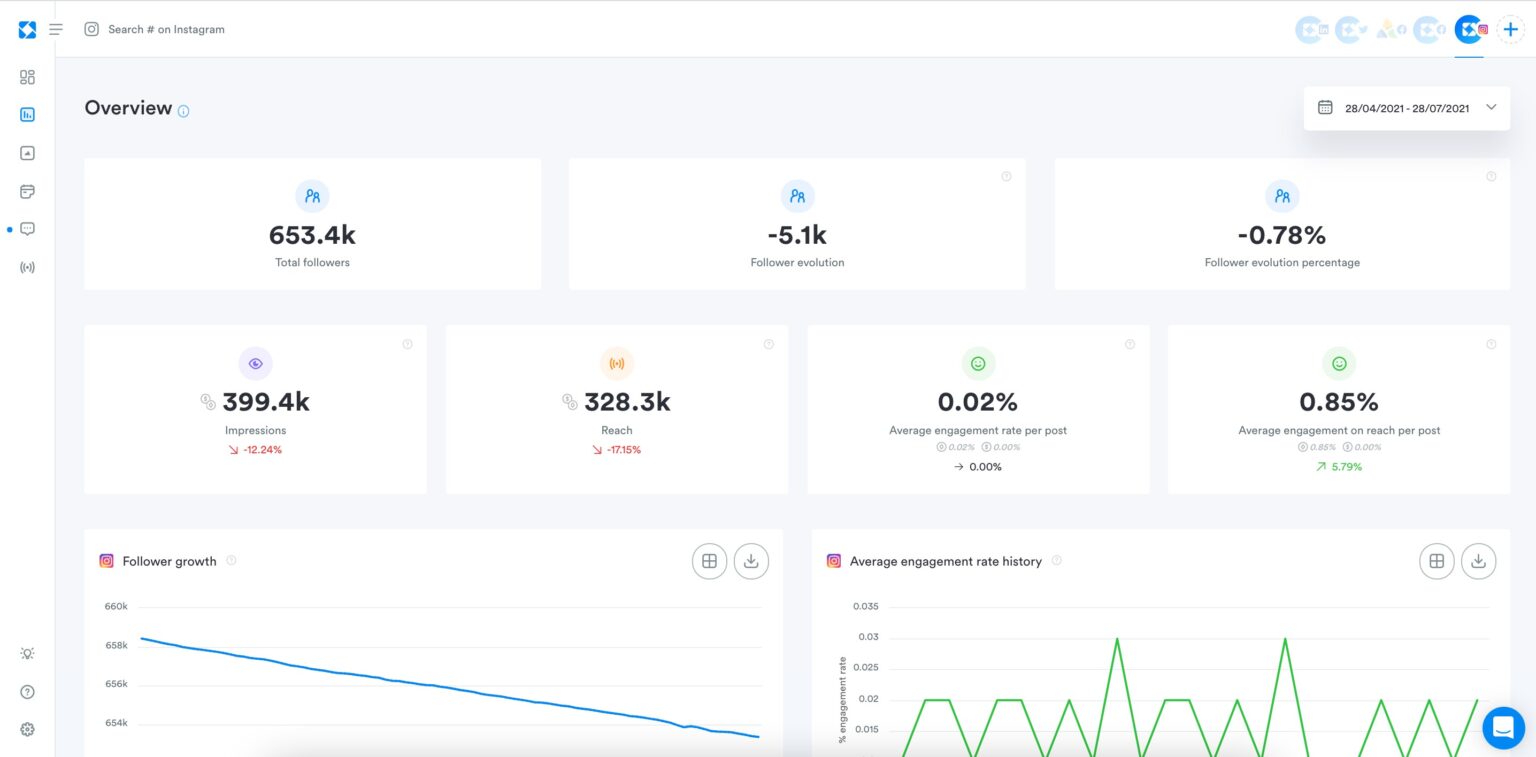The height and width of the screenshot is (757, 1536).
Task: Select the analytics bar chart sidebar icon
Action: (x=27, y=114)
